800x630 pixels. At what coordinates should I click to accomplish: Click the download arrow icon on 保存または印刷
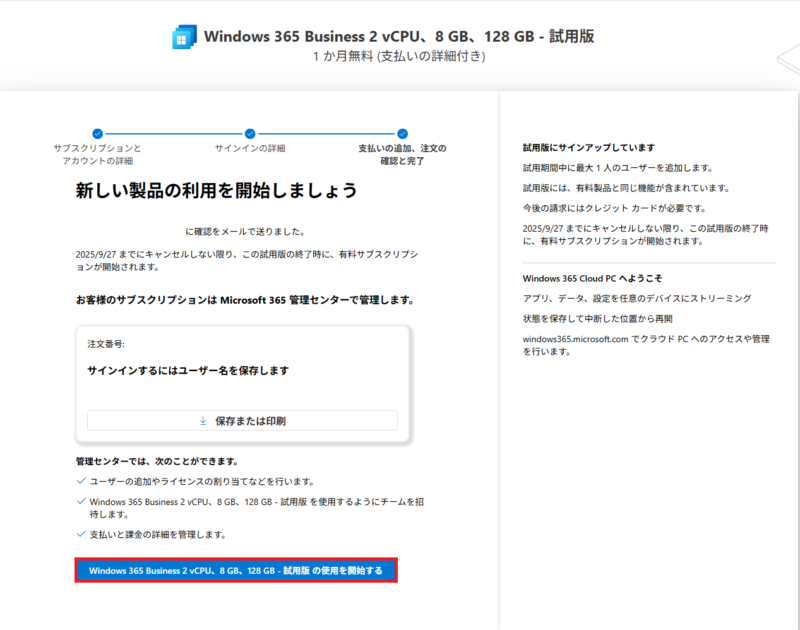[x=203, y=421]
